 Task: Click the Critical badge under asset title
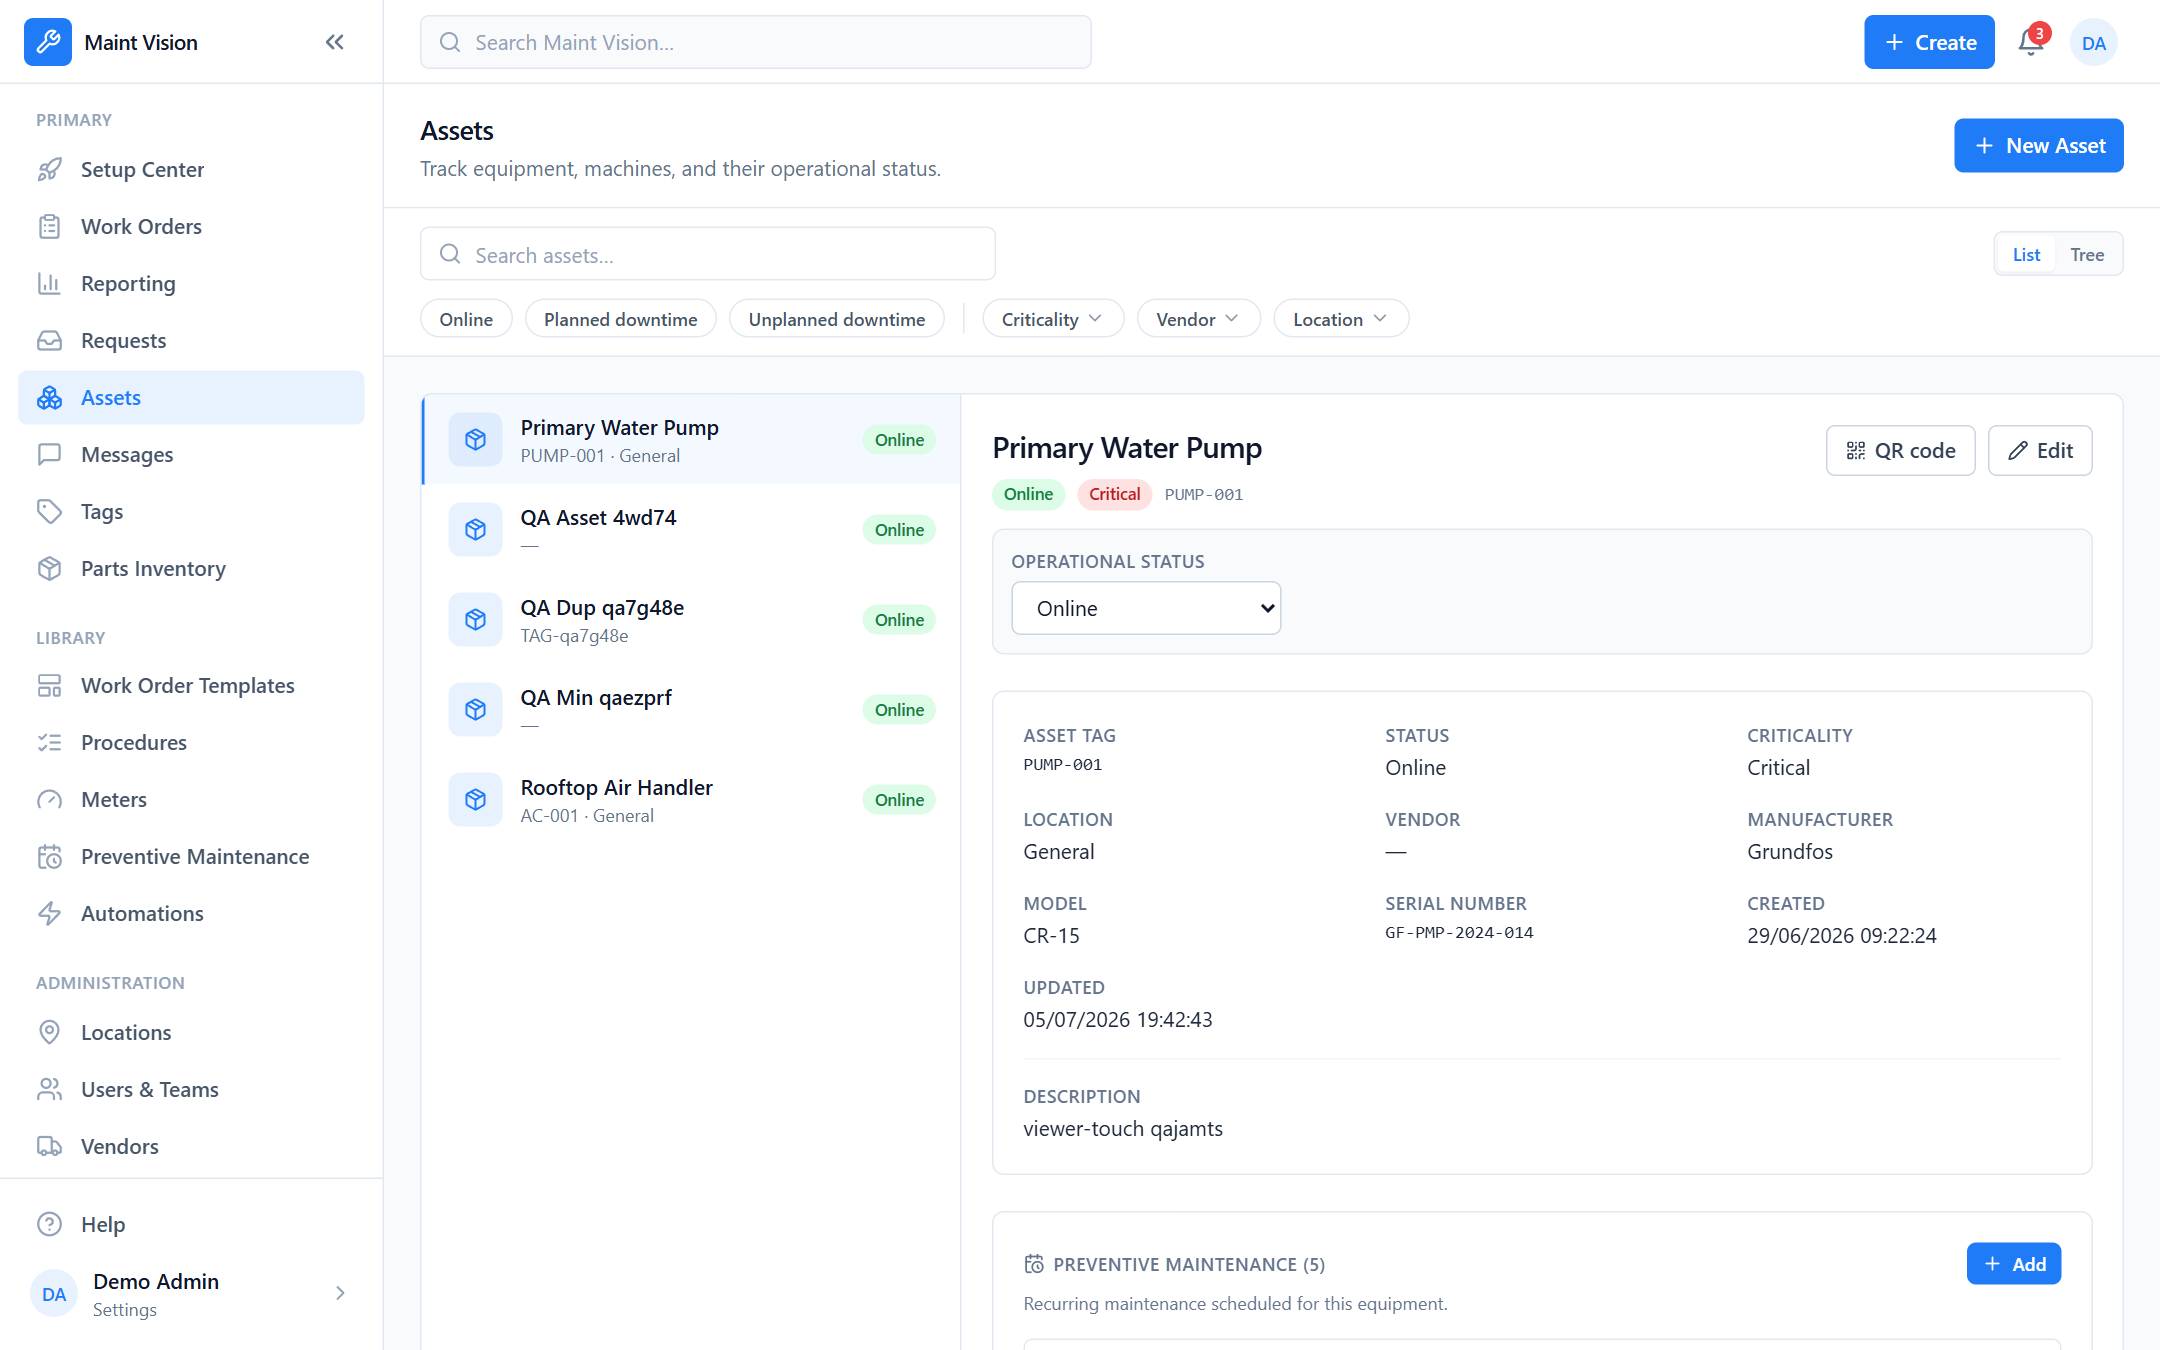coord(1114,494)
